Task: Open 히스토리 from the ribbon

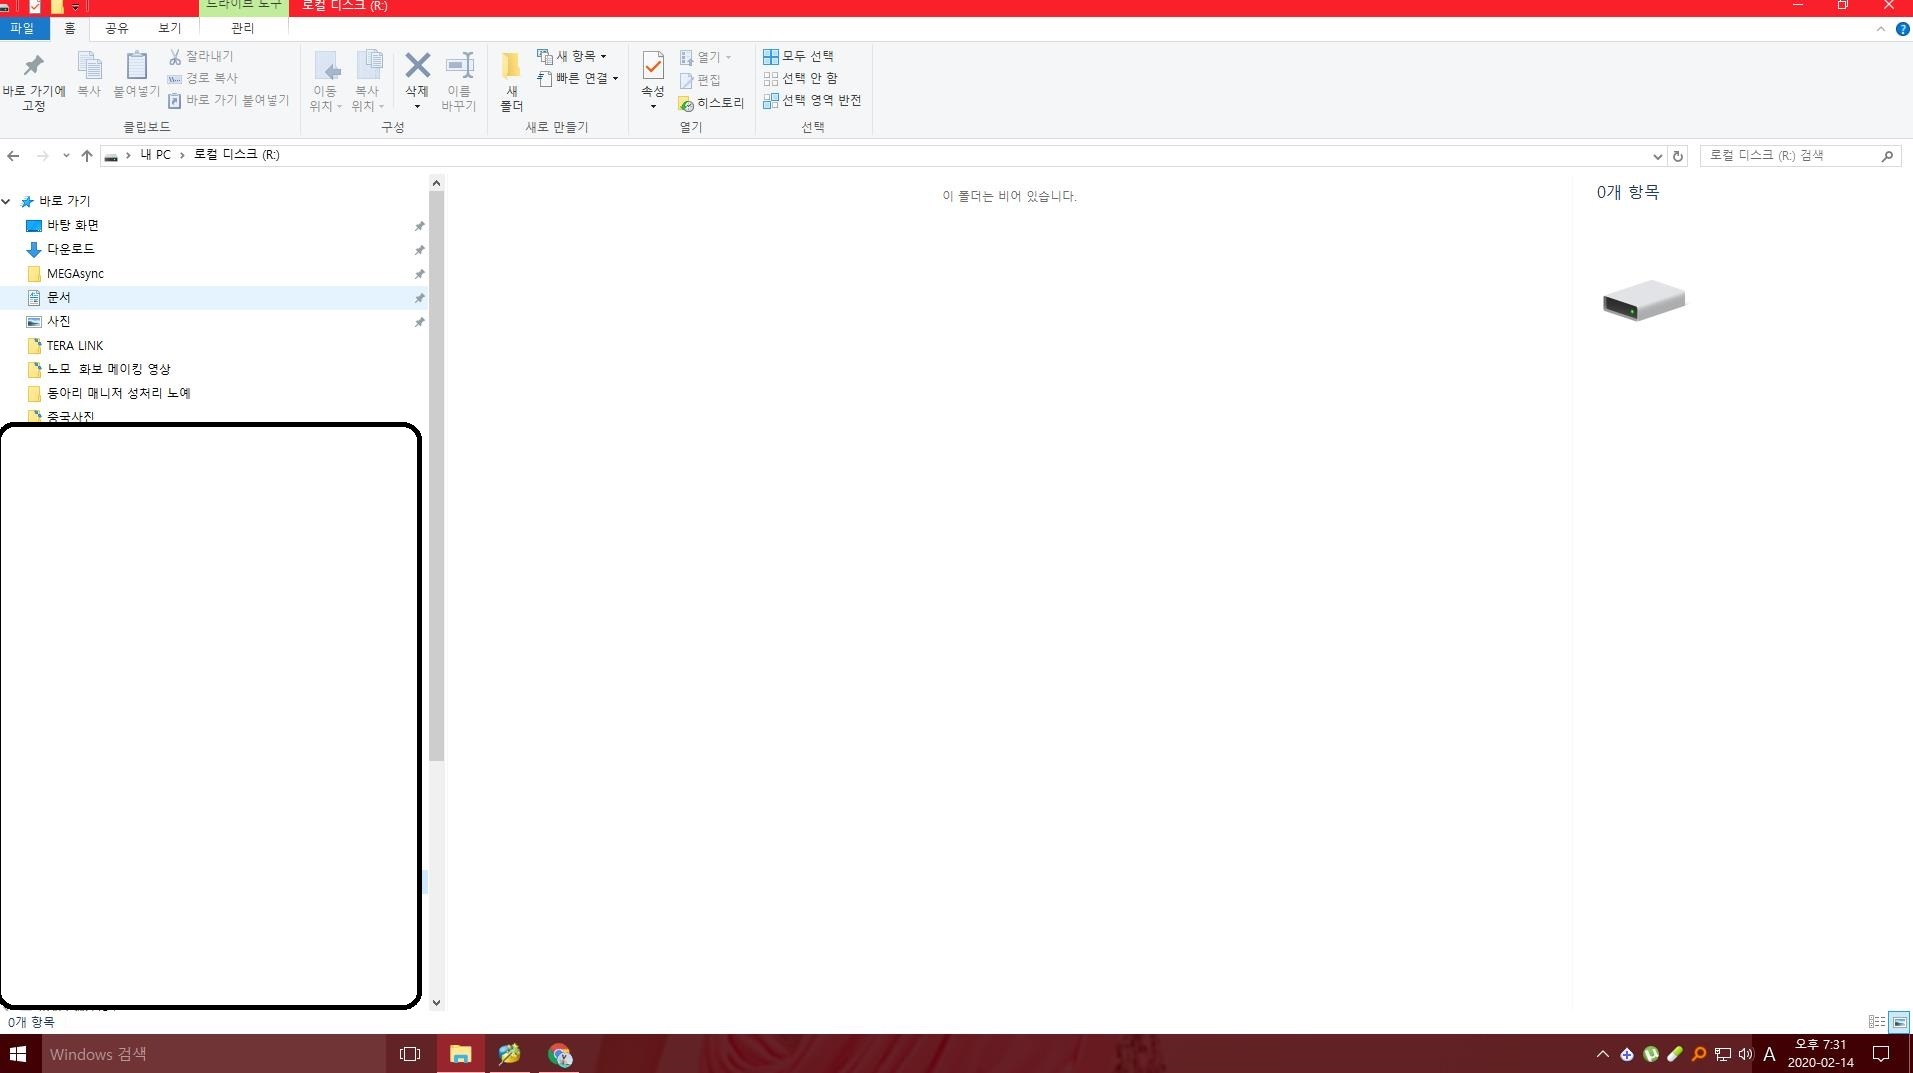Action: click(x=711, y=103)
